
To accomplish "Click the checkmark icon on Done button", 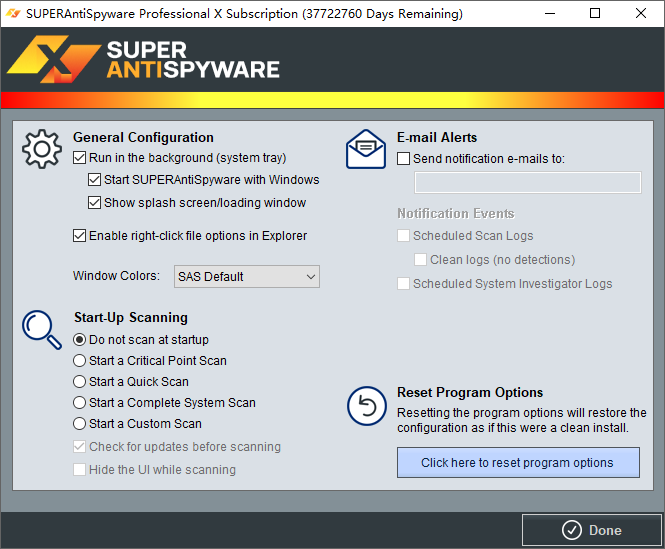I will pyautogui.click(x=572, y=530).
